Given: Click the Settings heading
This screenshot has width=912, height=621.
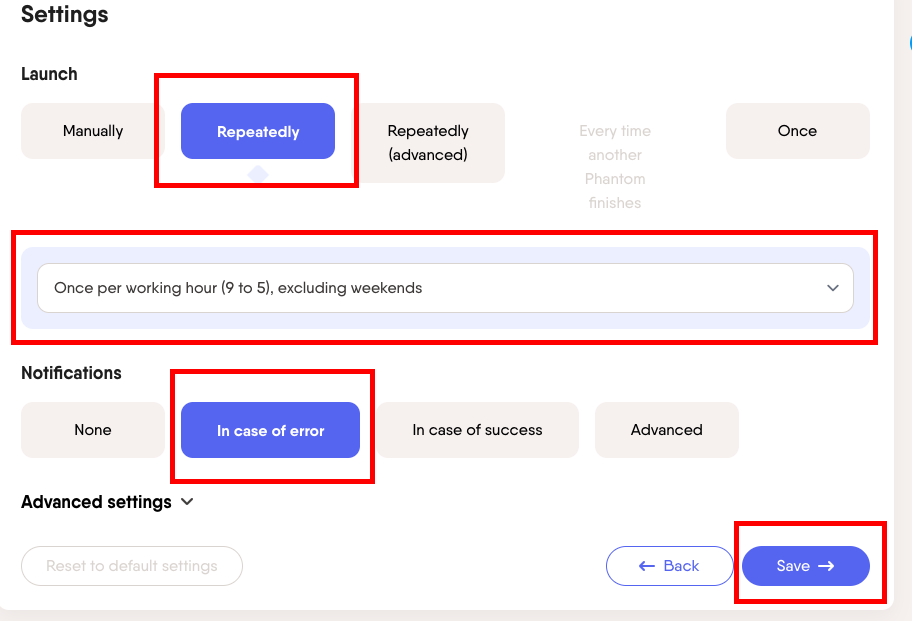Looking at the screenshot, I should pos(64,15).
